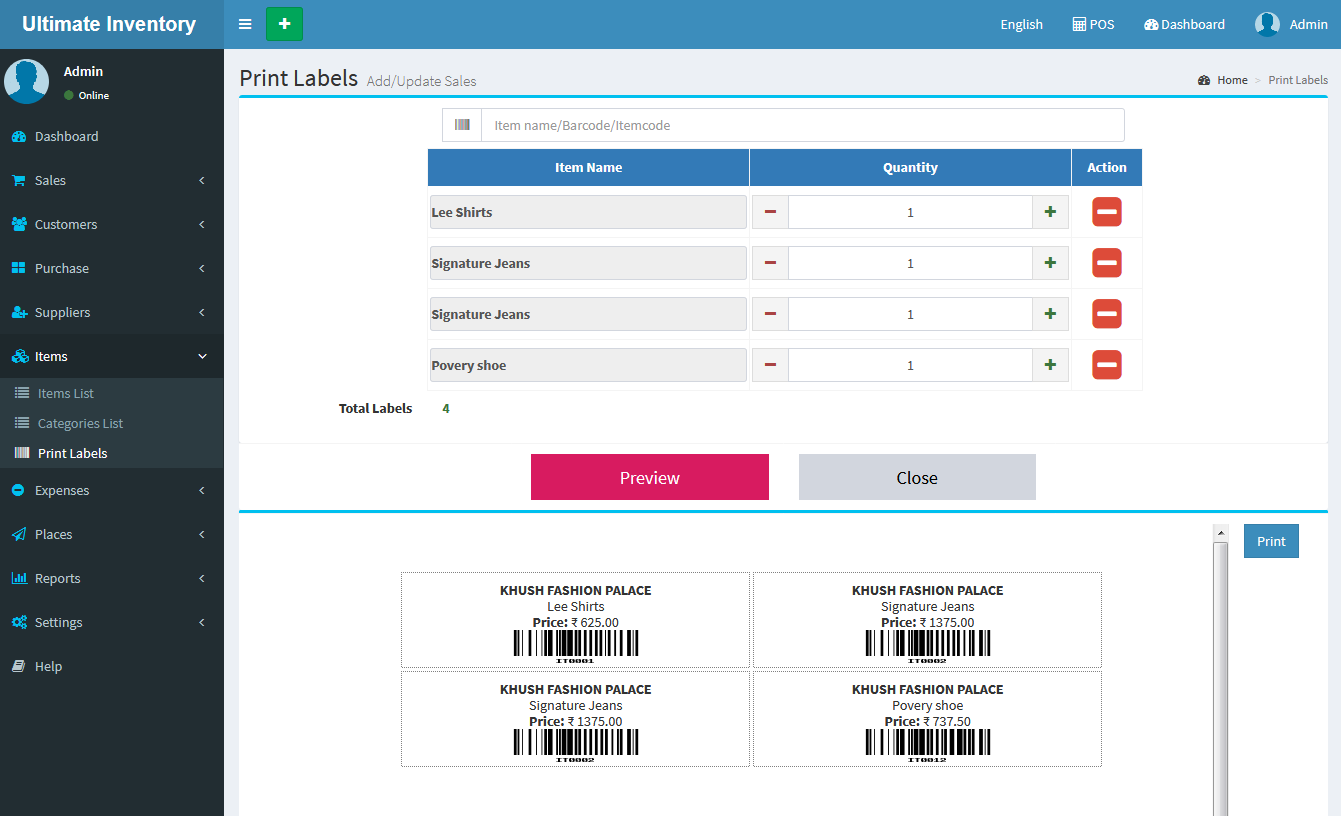Open POS from the top bar
The height and width of the screenshot is (816, 1341).
(1093, 24)
